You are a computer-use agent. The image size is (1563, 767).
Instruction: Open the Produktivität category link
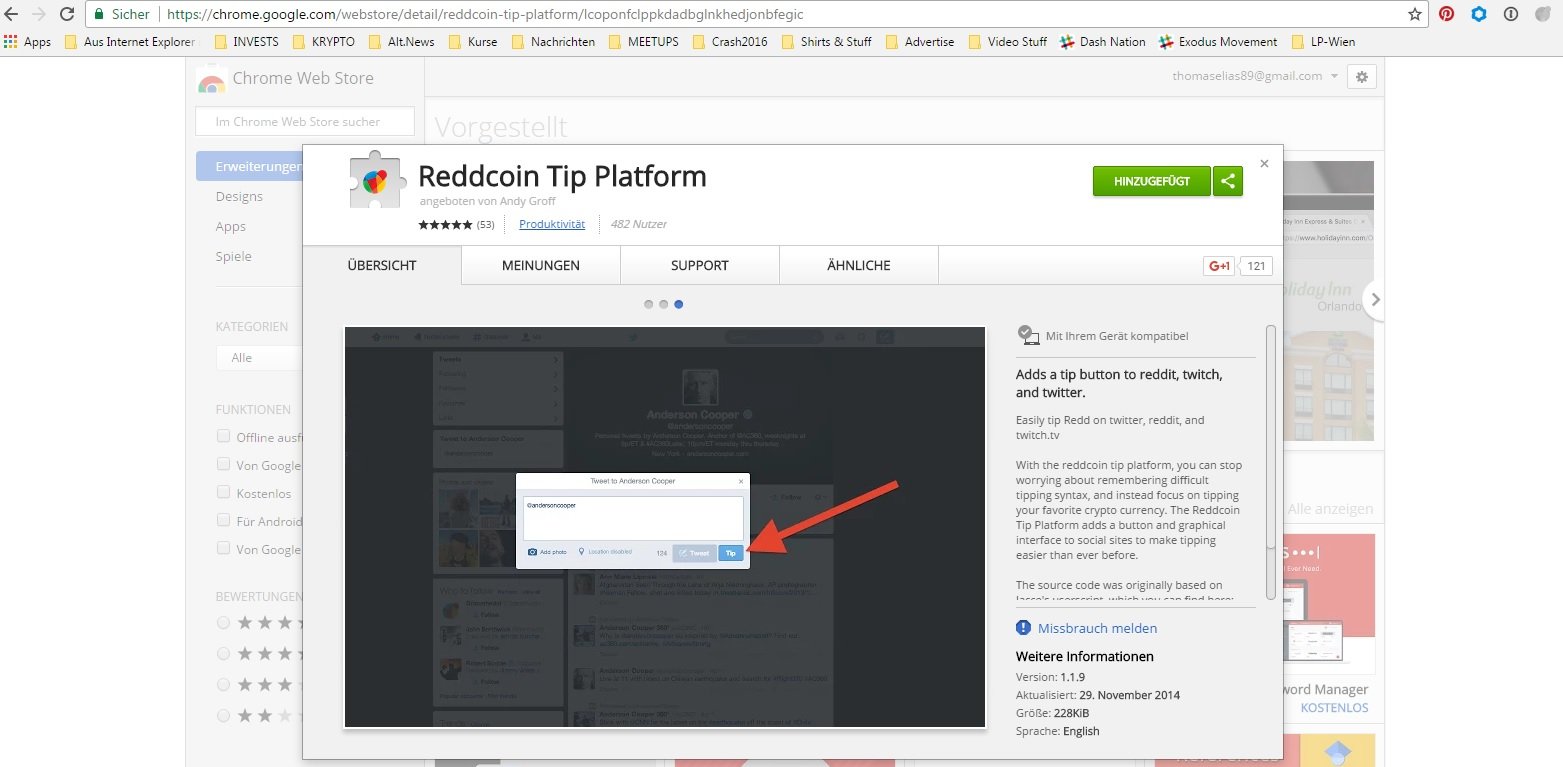552,224
